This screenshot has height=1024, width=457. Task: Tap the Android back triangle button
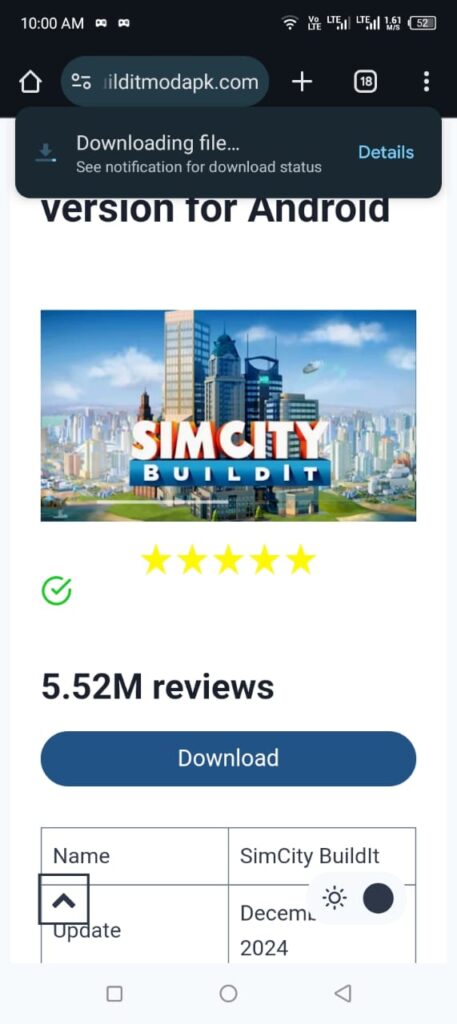tap(343, 994)
